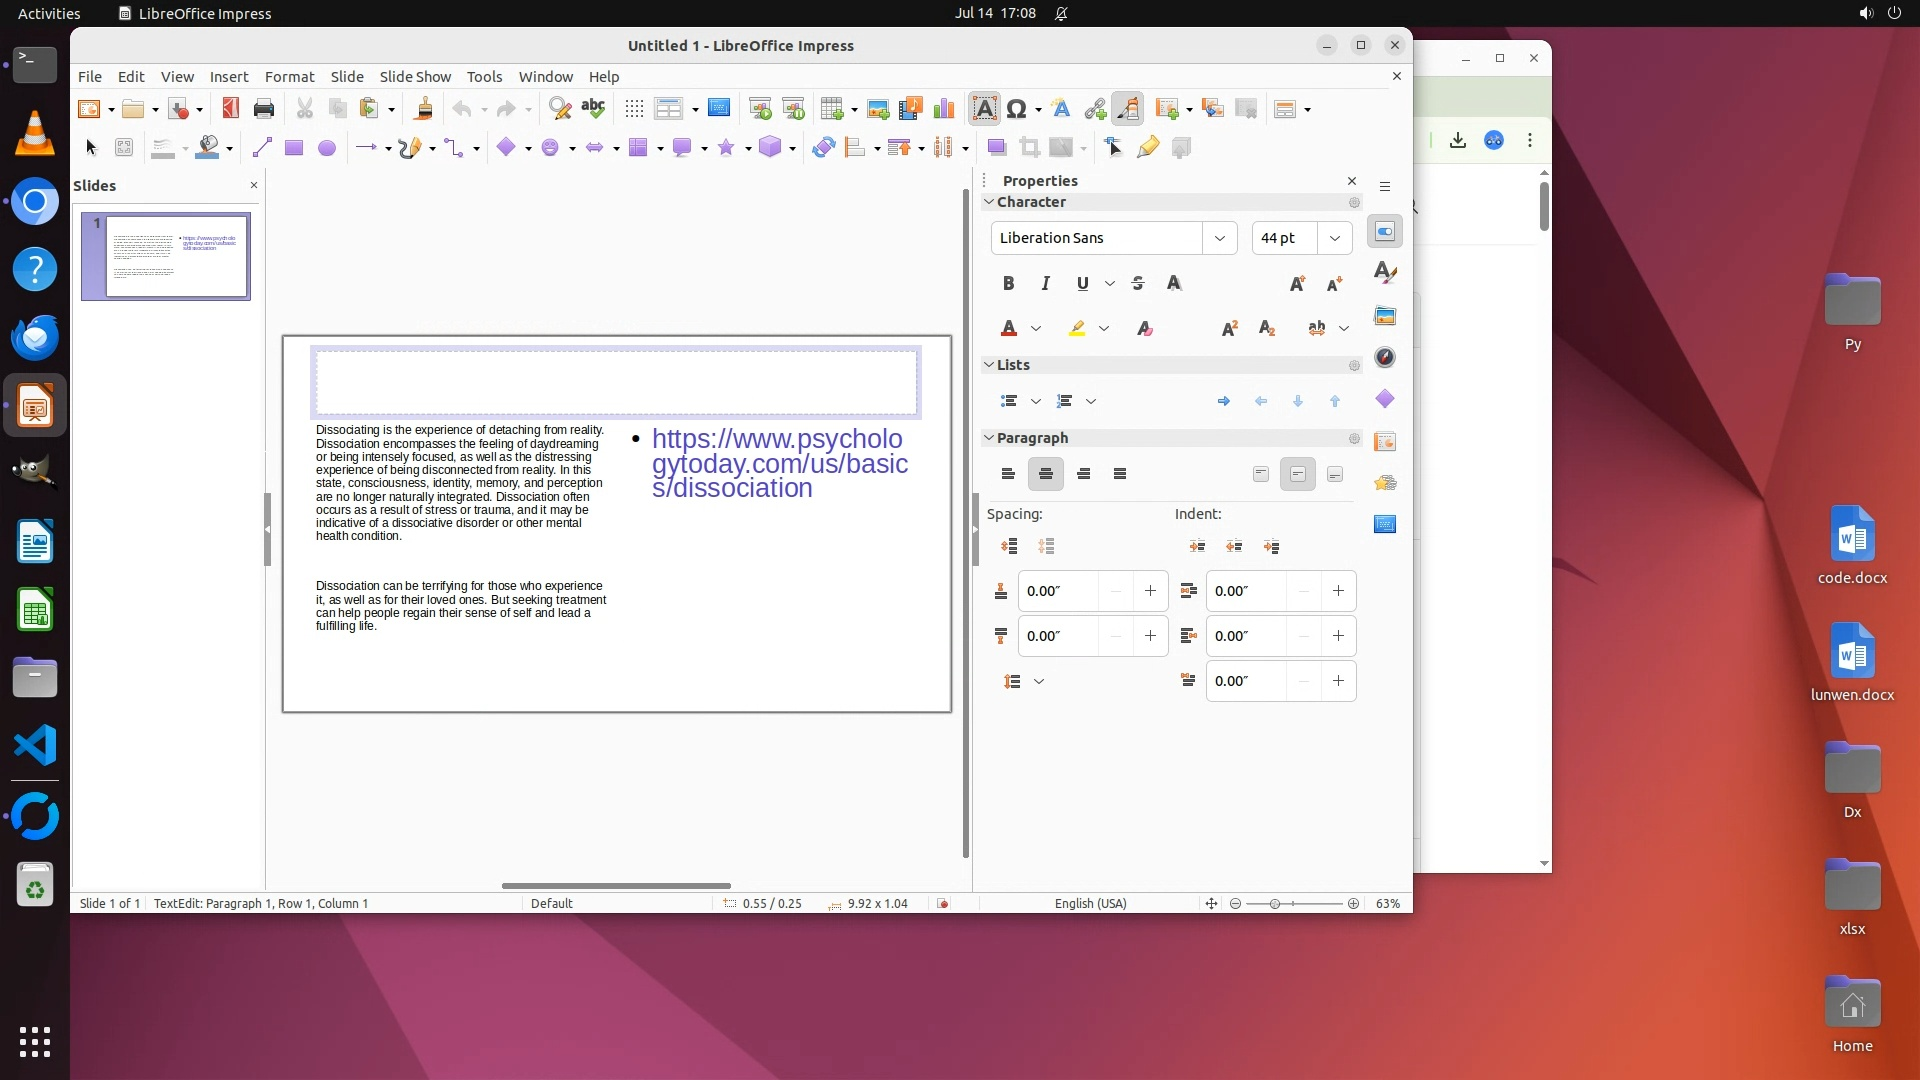Screen dimensions: 1920x1080
Task: Open the Slide Show menu
Action: coord(414,77)
